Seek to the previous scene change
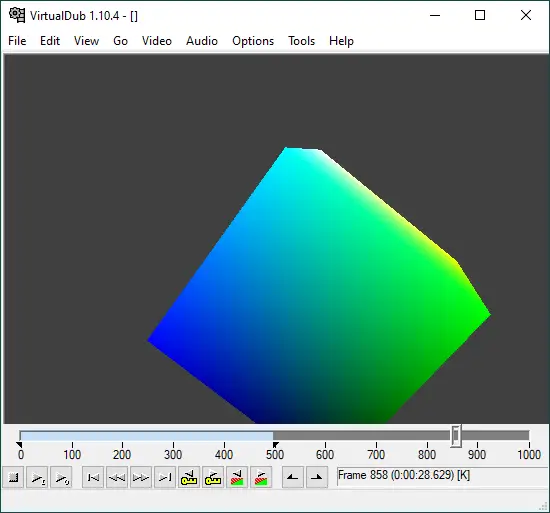550x513 pixels. click(237, 477)
